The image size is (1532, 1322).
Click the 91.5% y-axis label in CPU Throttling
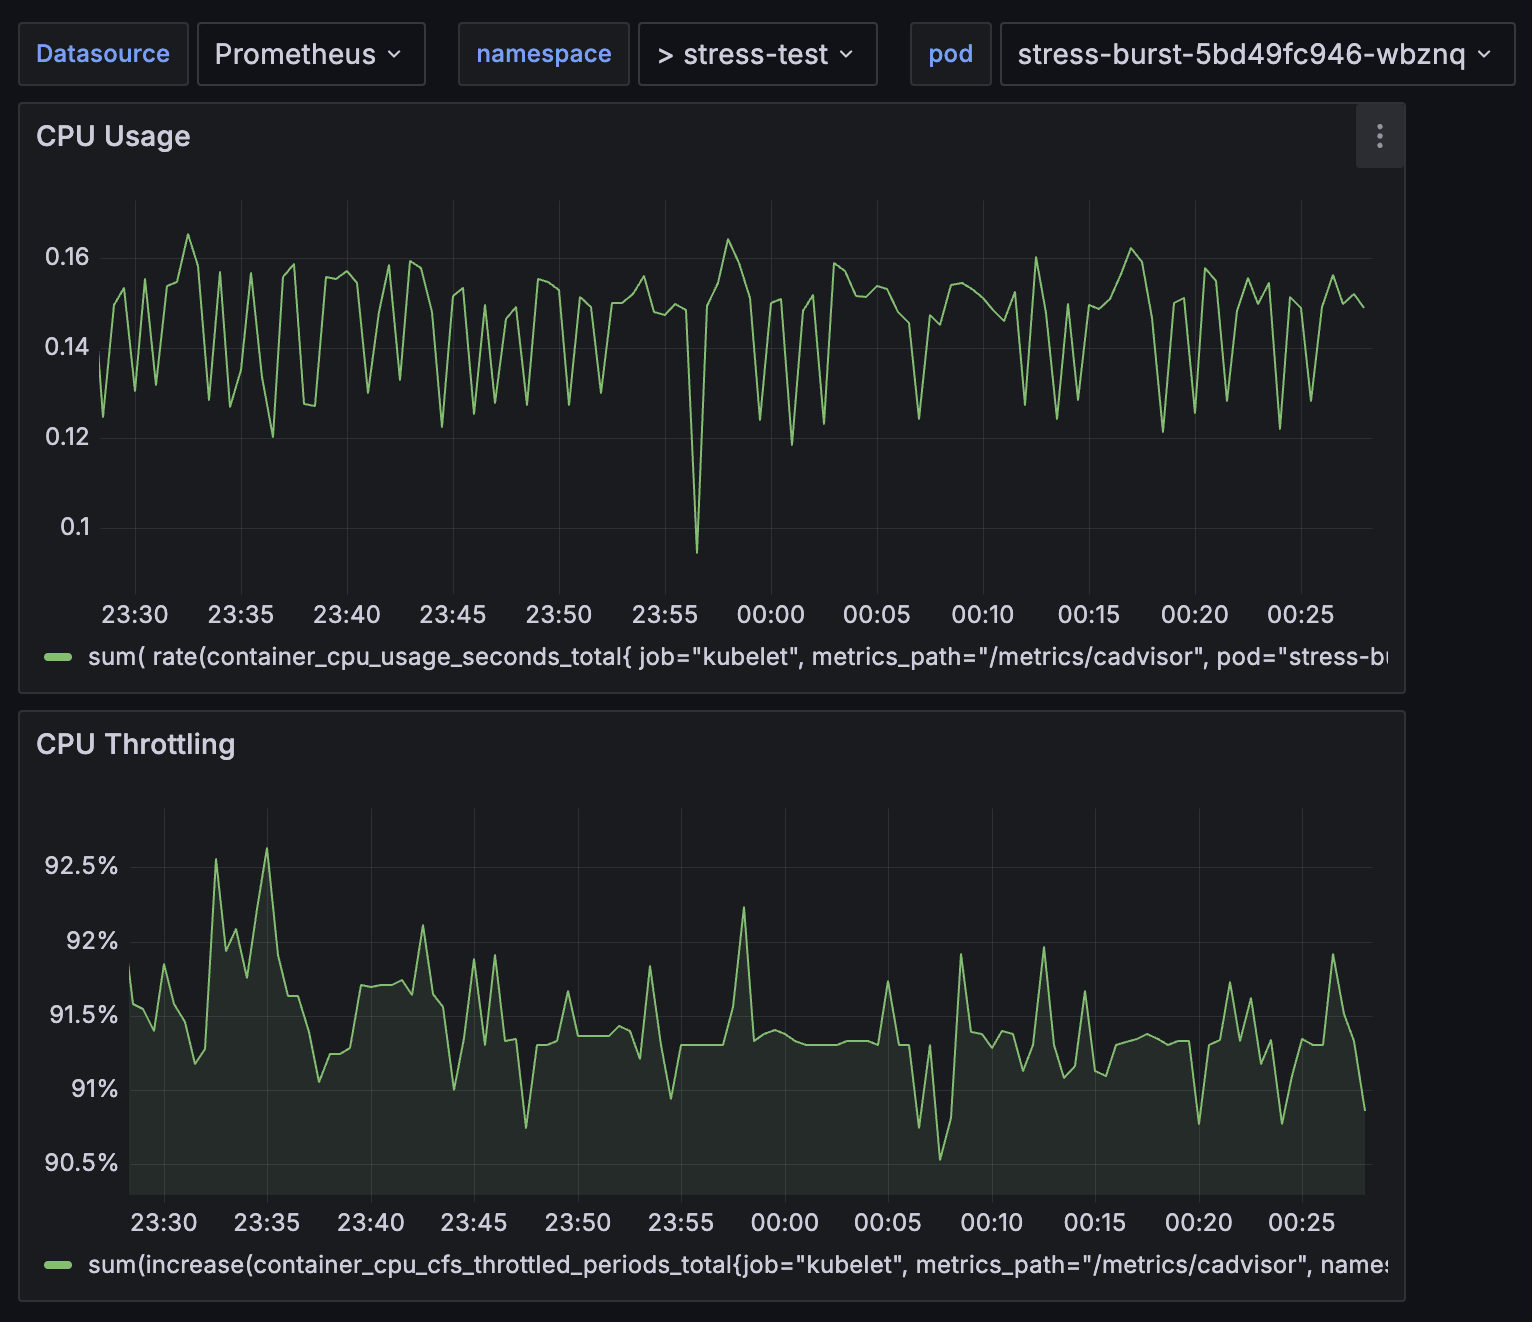(x=84, y=1015)
